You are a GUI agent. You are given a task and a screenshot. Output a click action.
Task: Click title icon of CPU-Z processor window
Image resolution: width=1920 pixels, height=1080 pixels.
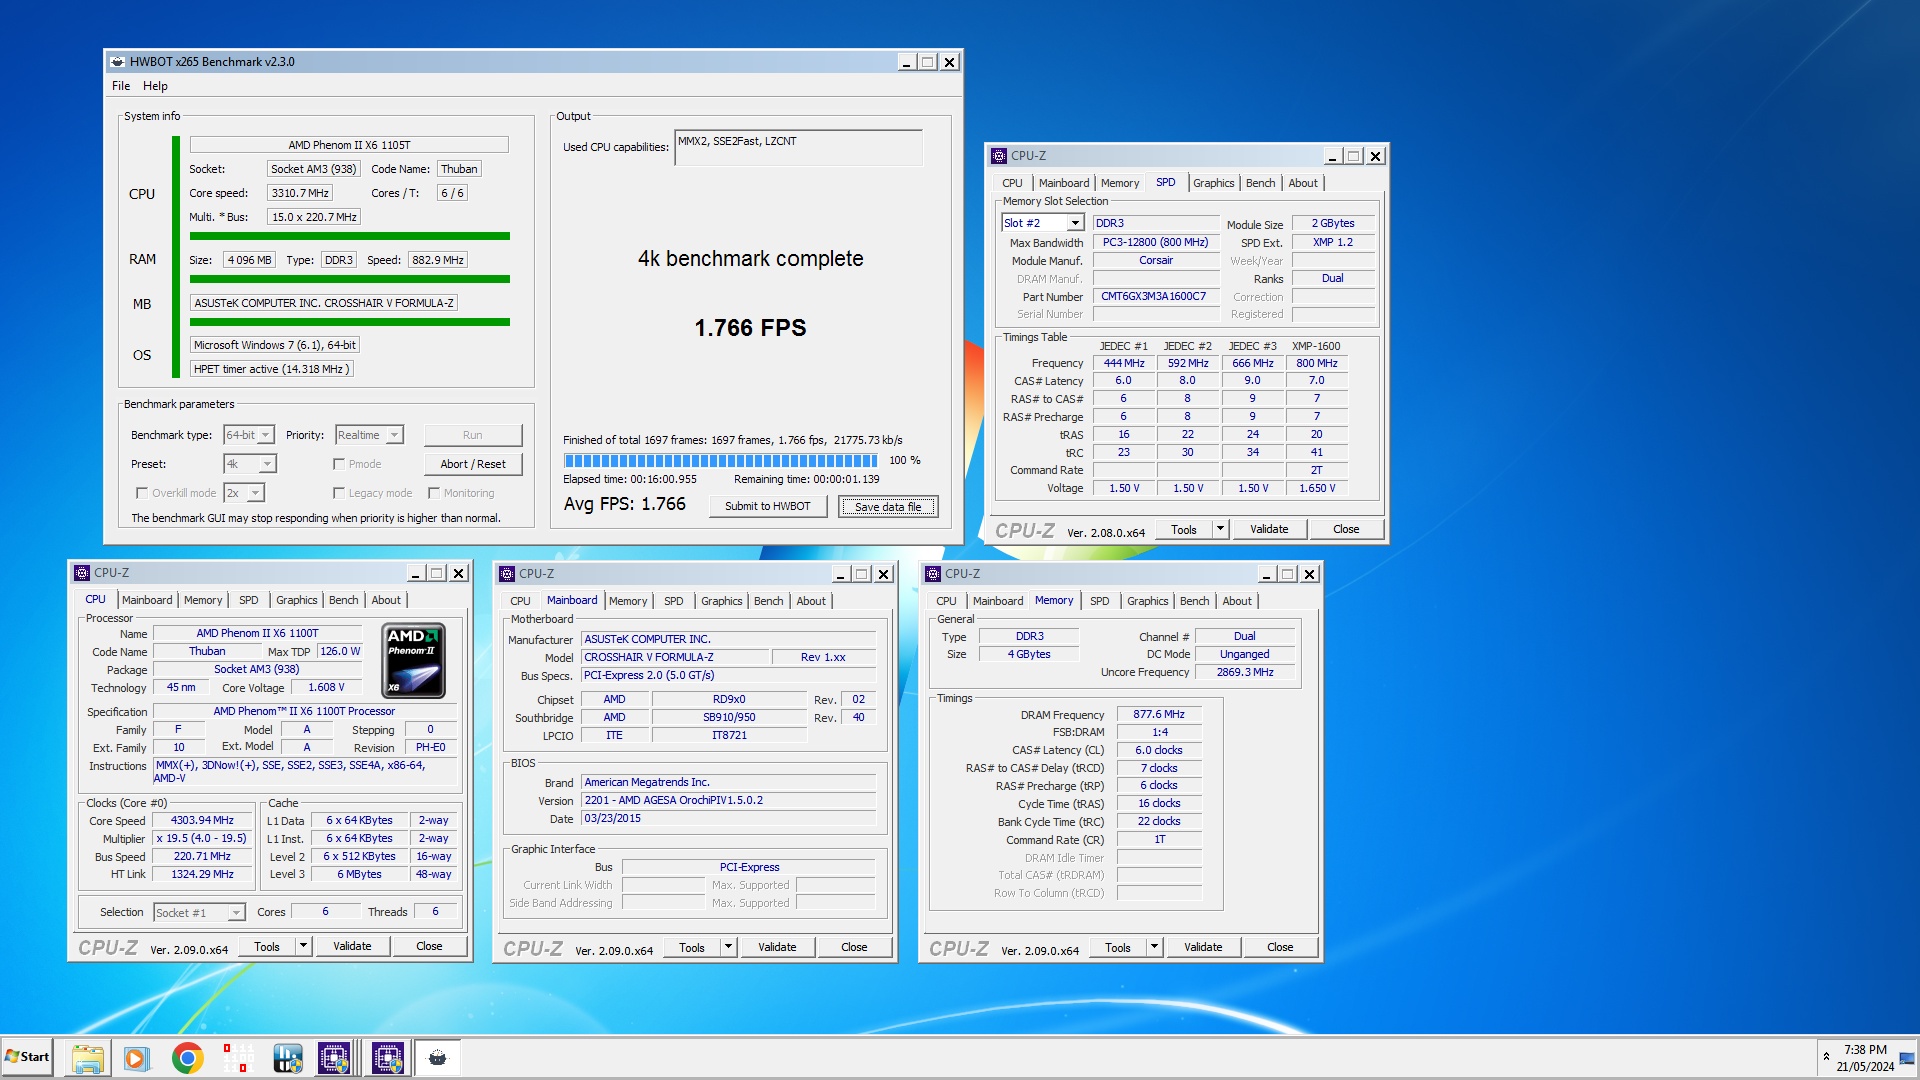(82, 573)
